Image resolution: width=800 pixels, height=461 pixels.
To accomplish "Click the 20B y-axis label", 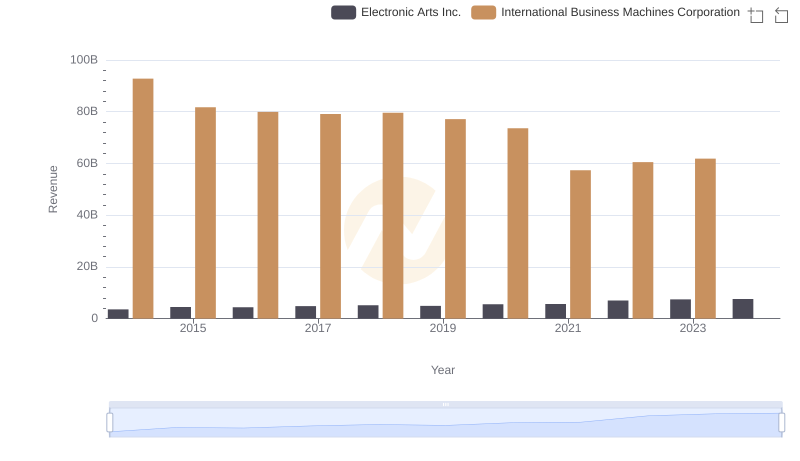I will click(x=87, y=266).
